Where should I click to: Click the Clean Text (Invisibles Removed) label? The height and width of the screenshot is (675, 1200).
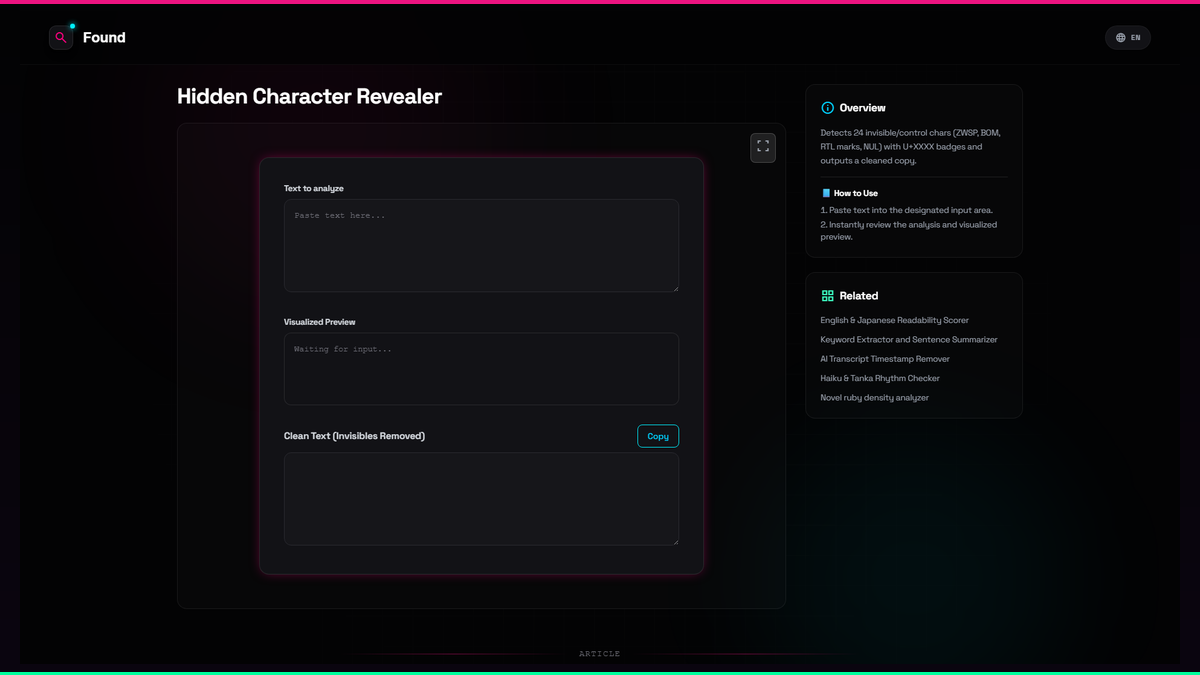tap(354, 436)
